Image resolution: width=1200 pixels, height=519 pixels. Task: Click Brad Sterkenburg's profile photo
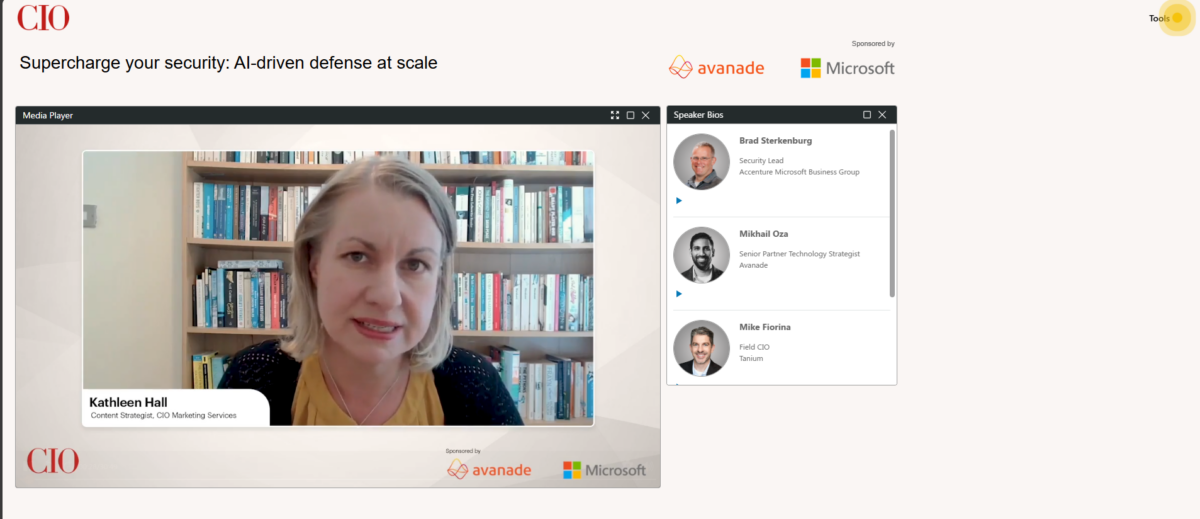point(702,161)
